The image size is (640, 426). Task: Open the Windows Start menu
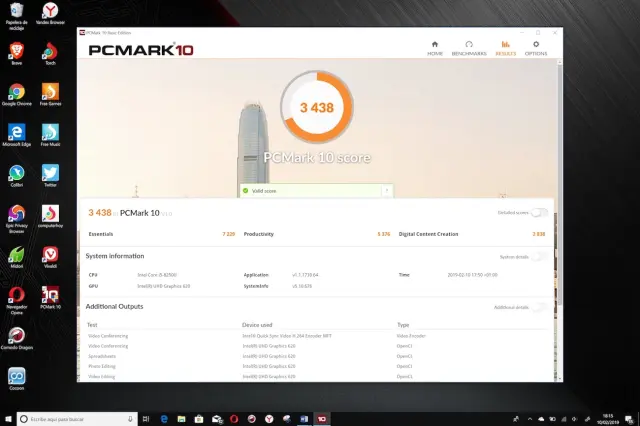point(8,418)
